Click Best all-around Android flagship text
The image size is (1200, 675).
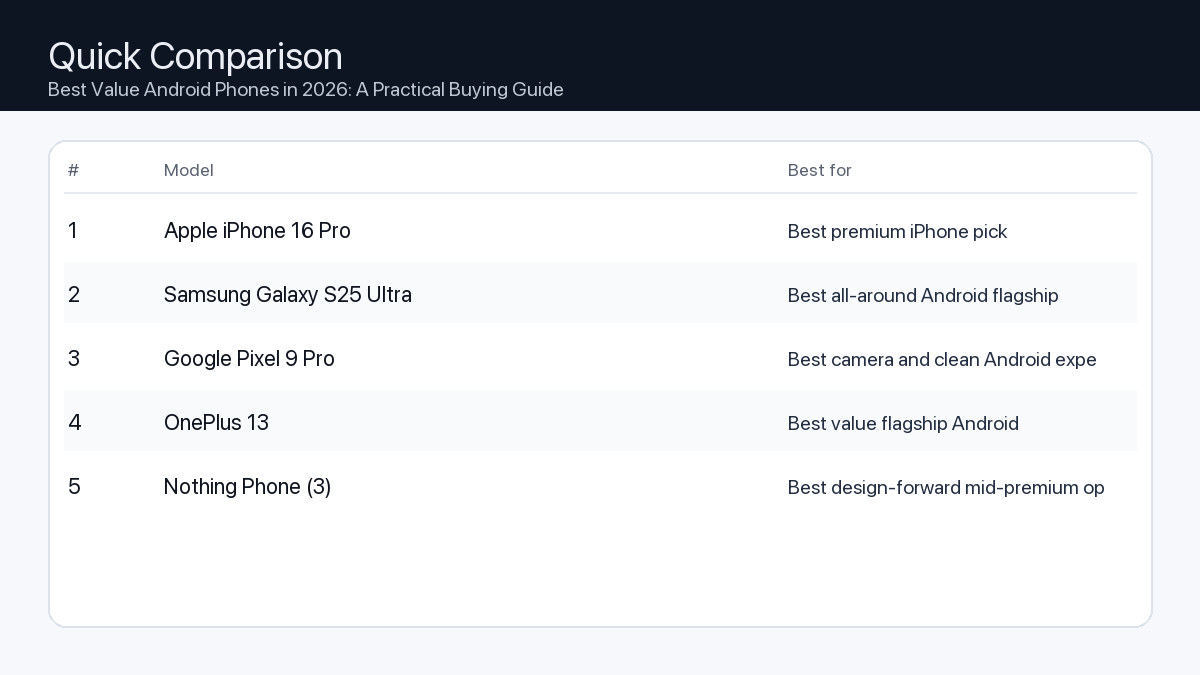tap(922, 296)
